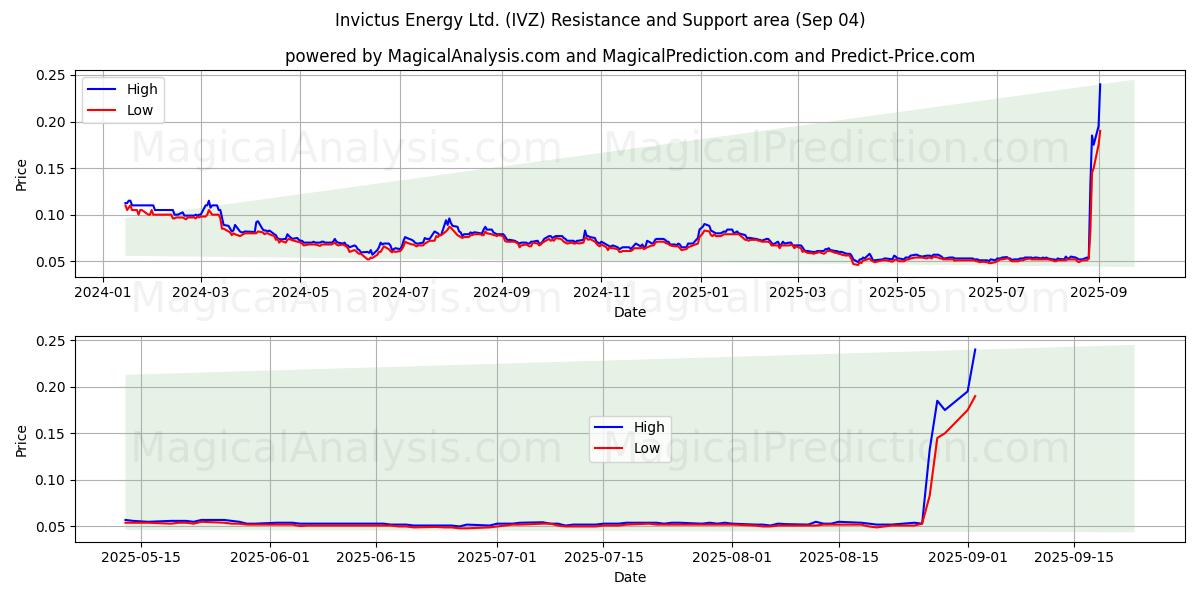Viewport: 1200px width, 600px height.
Task: Click the '2024-11' x-axis label
Action: pos(602,292)
